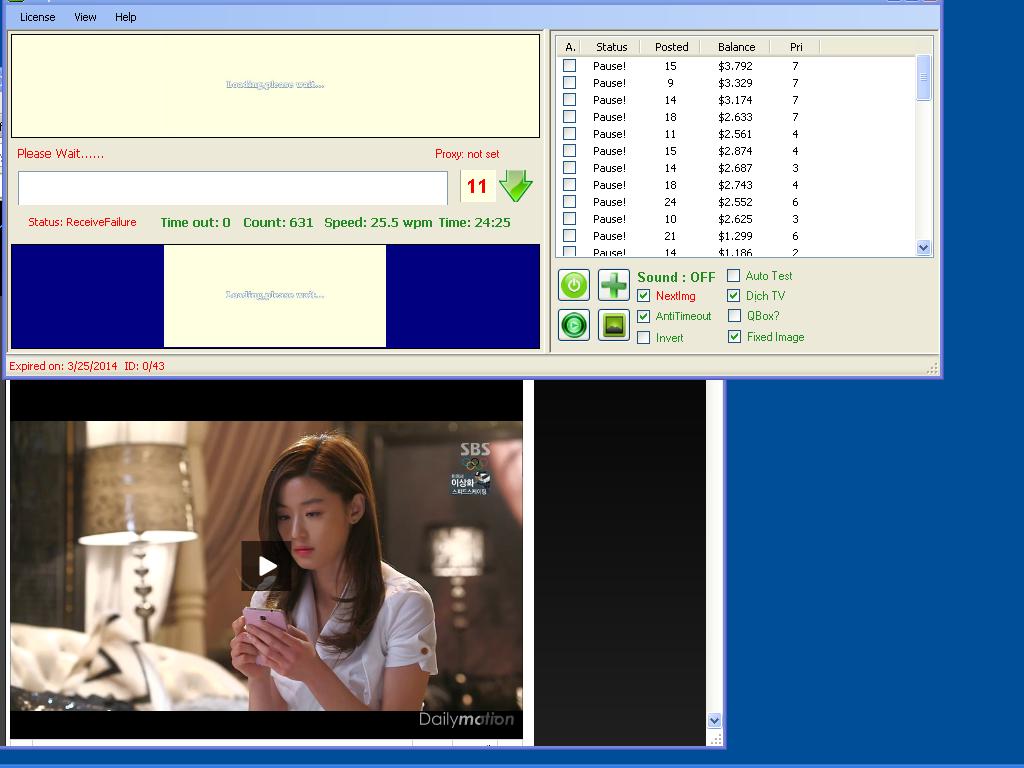Enable the QBox? checkbox
Screen dimensions: 1024x768
[734, 316]
